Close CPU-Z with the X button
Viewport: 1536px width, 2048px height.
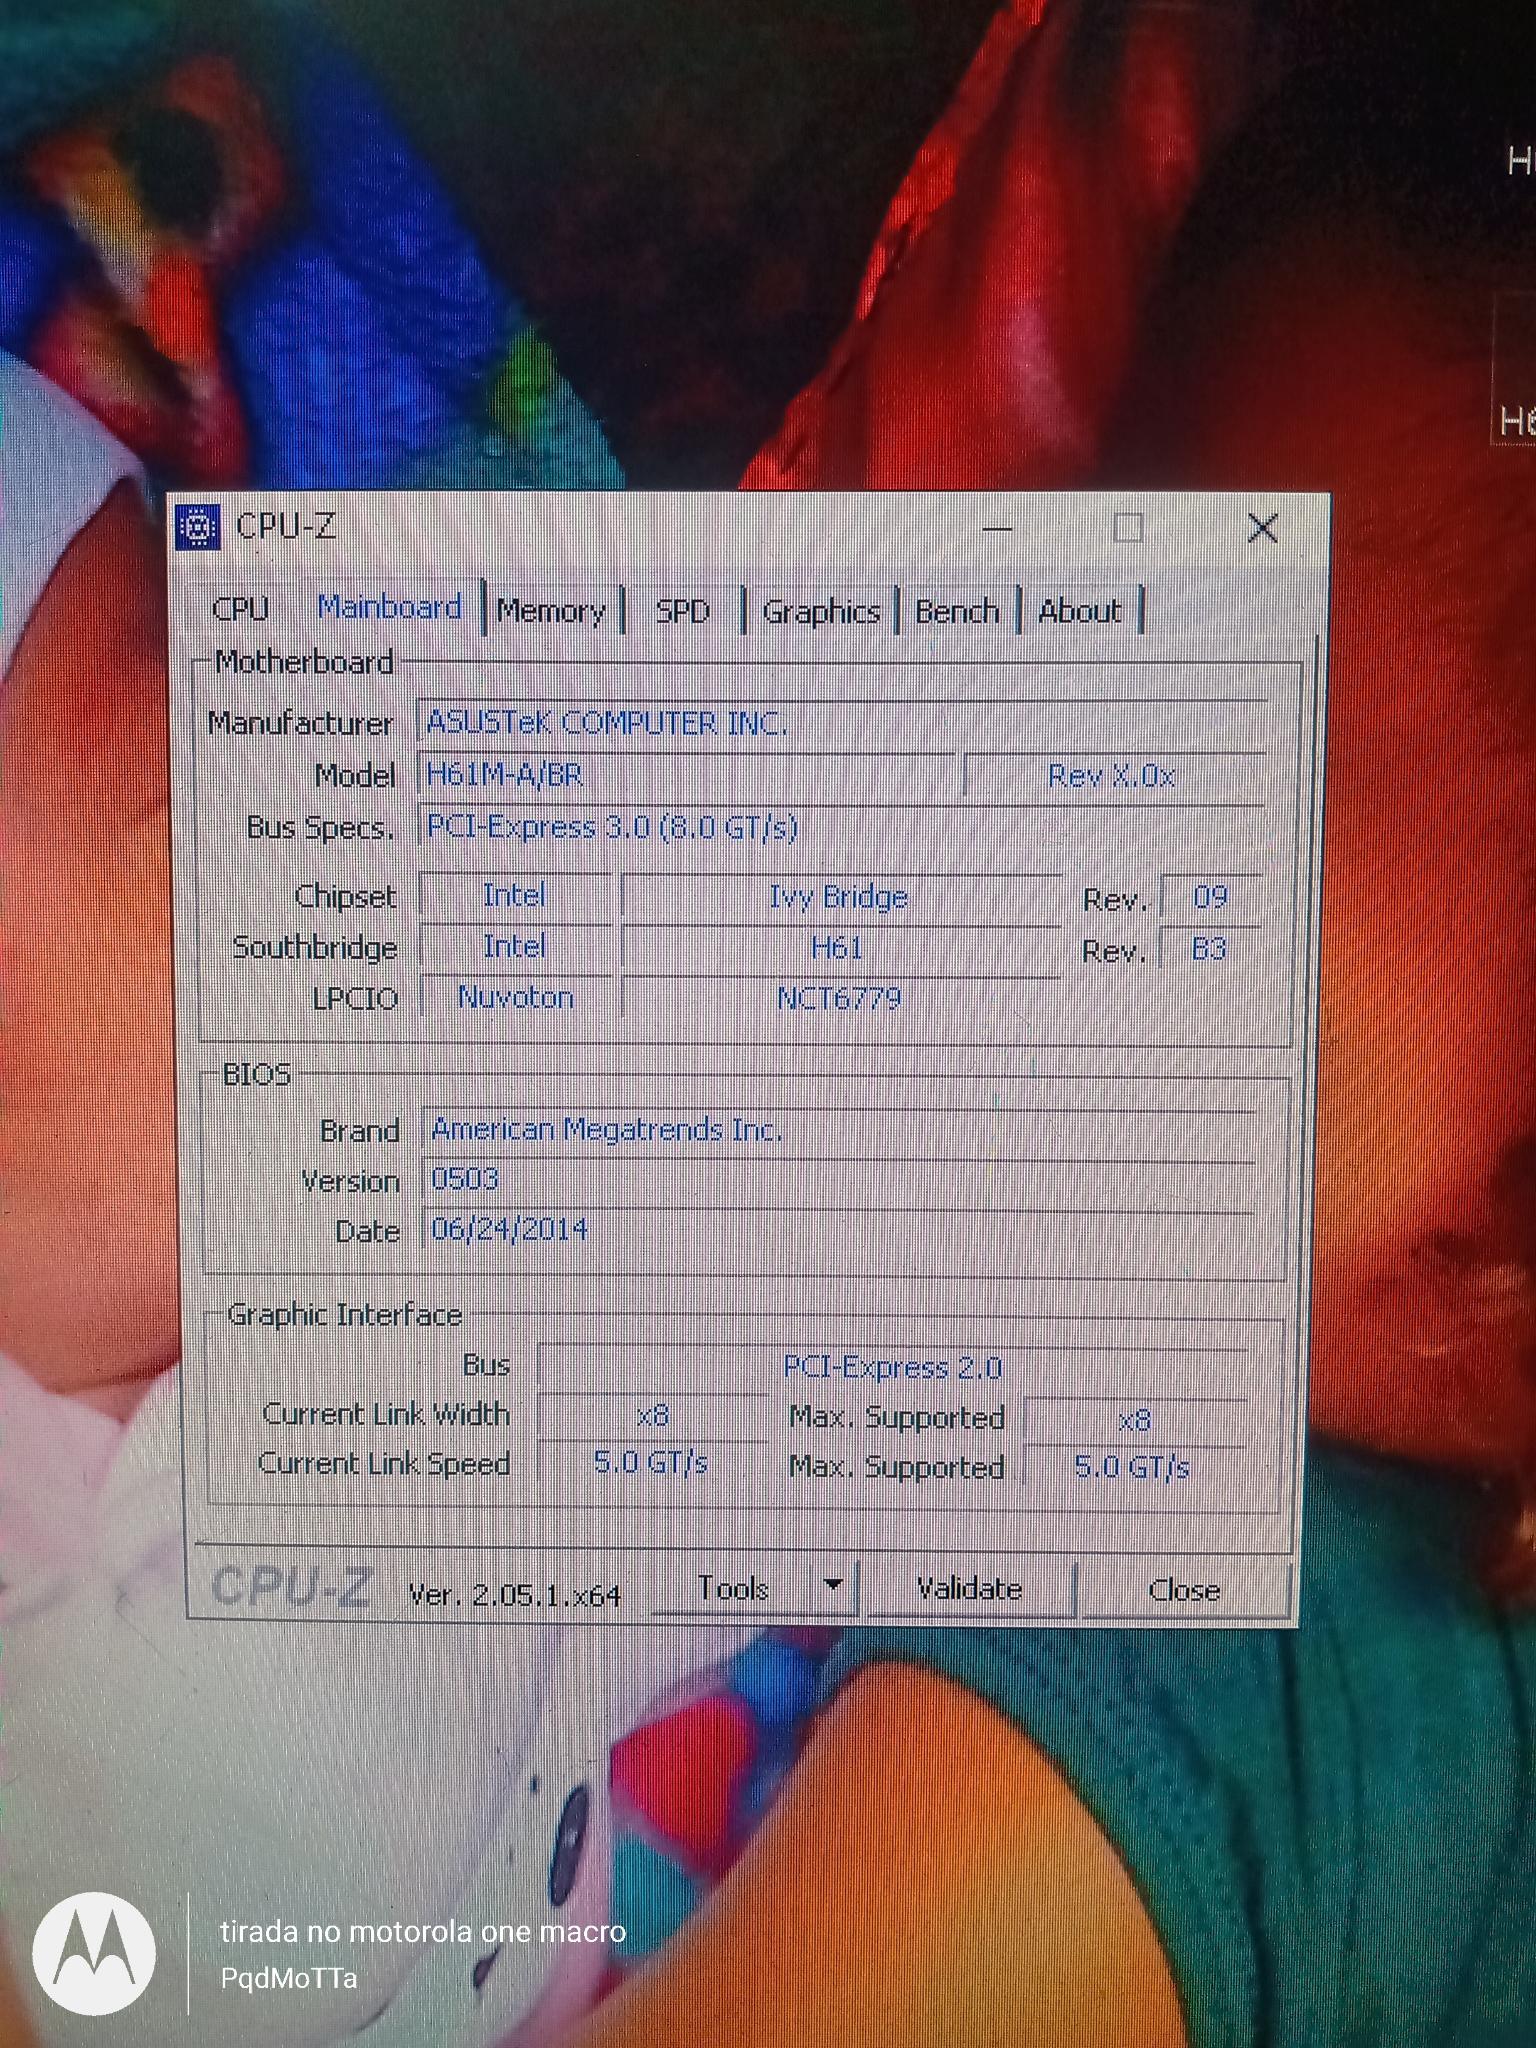(x=1262, y=528)
